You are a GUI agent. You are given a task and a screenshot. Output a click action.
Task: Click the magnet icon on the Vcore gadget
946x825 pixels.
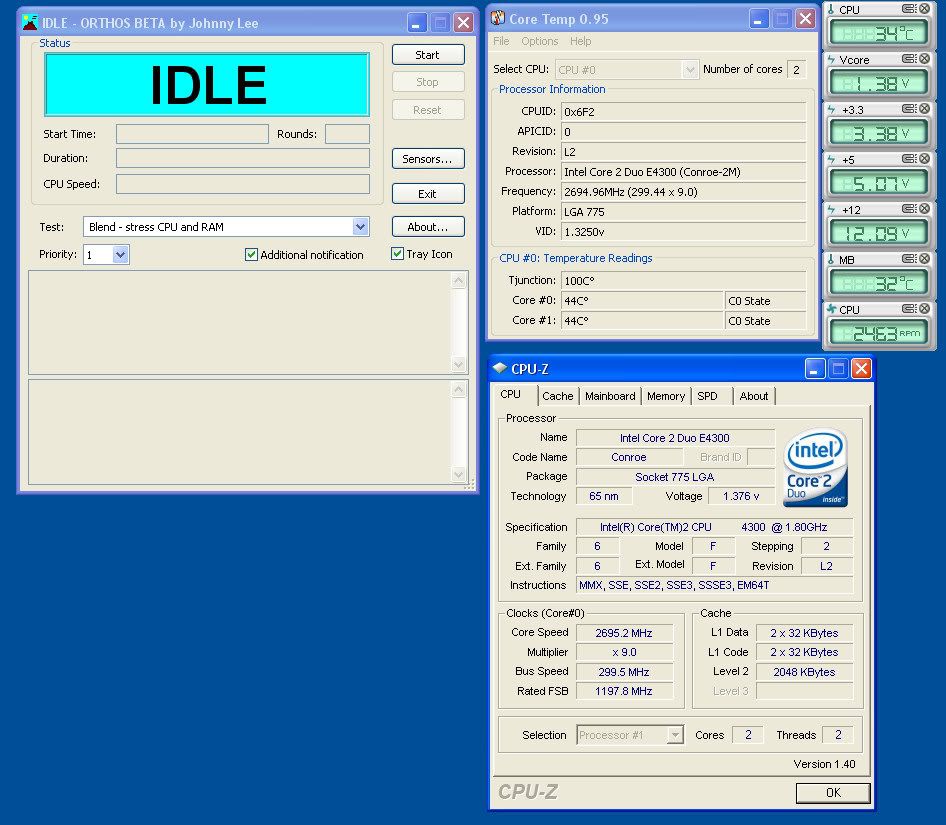(909, 59)
